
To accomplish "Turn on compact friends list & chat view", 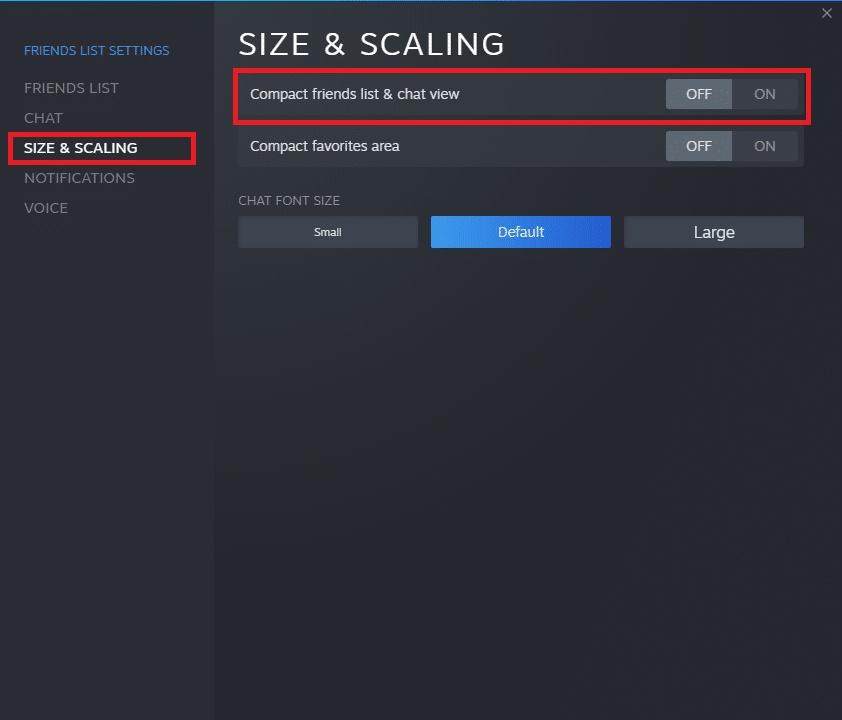I will tap(765, 94).
